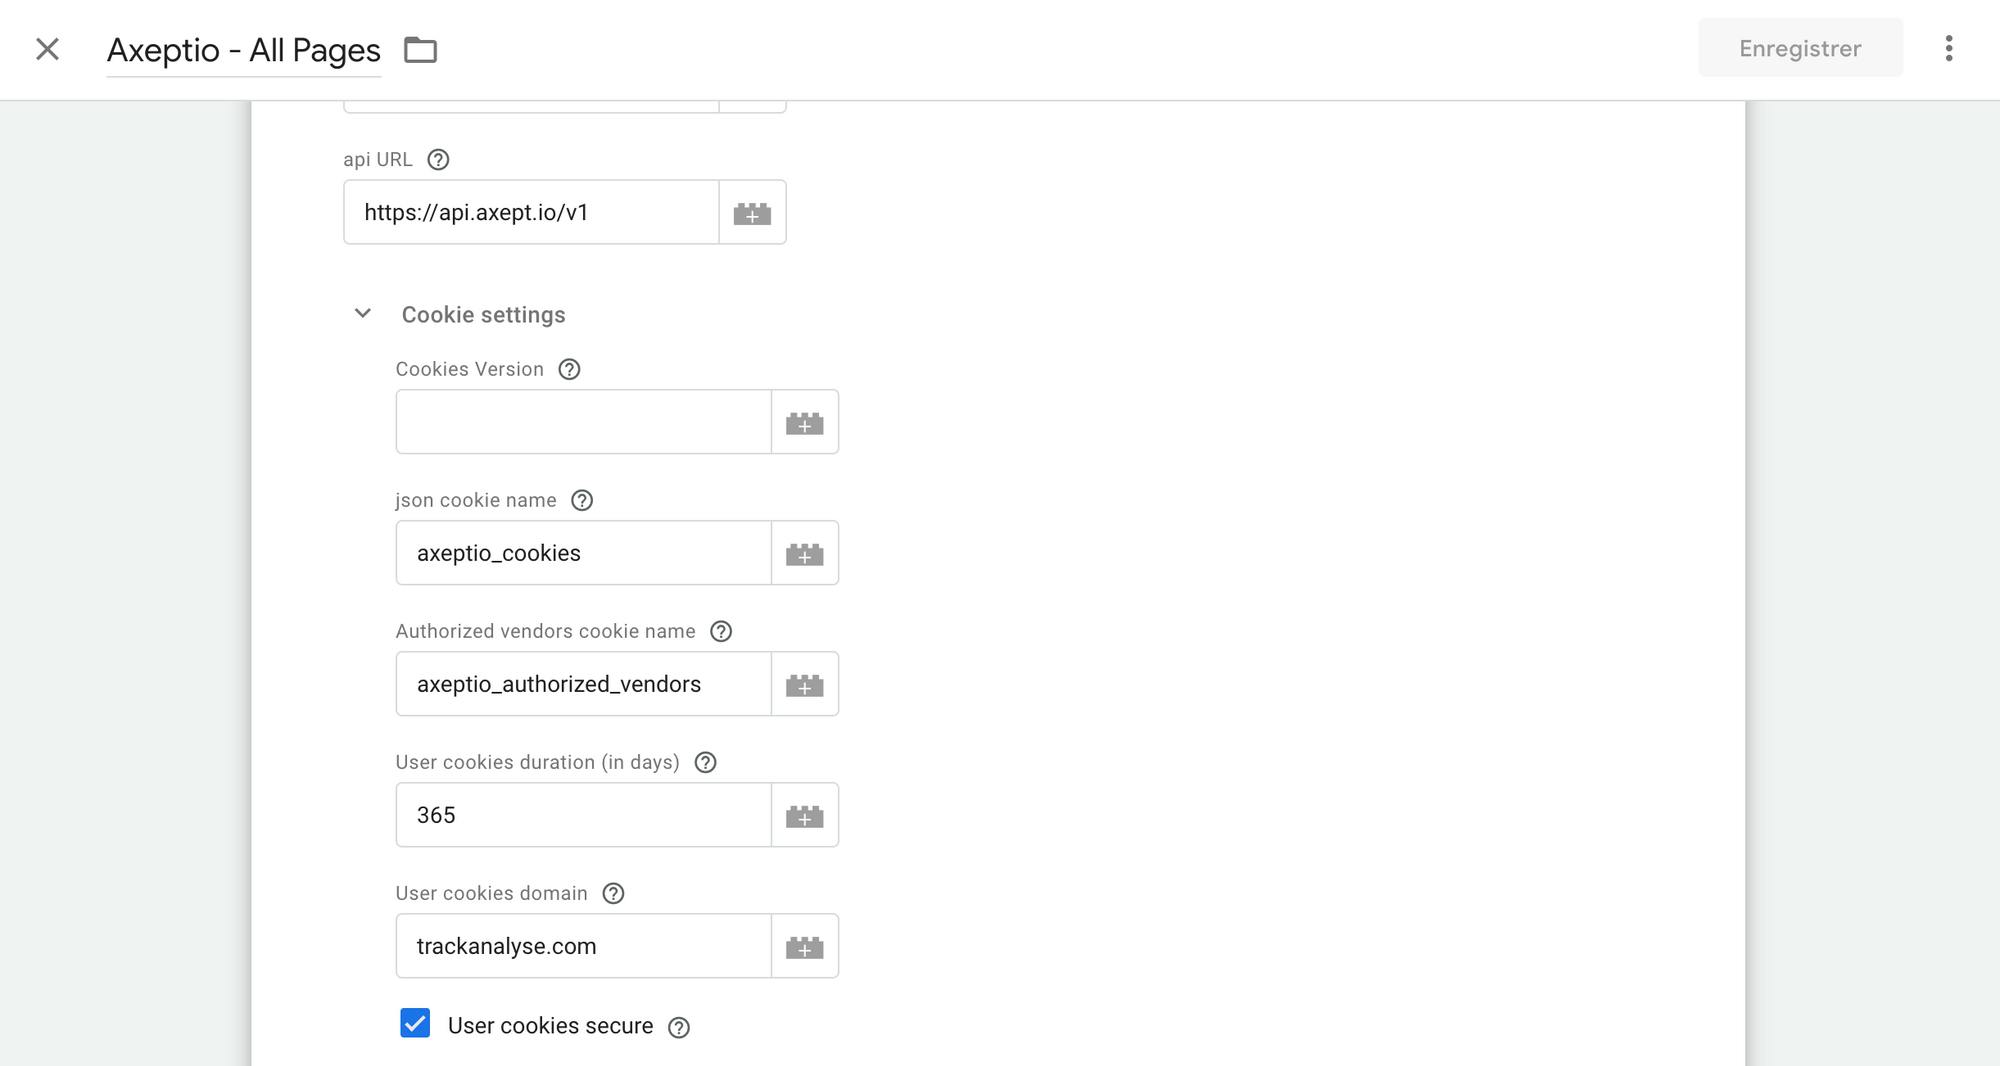This screenshot has width=2000, height=1066.
Task: Insert variable for Authorized vendors cookie name
Action: 804,685
